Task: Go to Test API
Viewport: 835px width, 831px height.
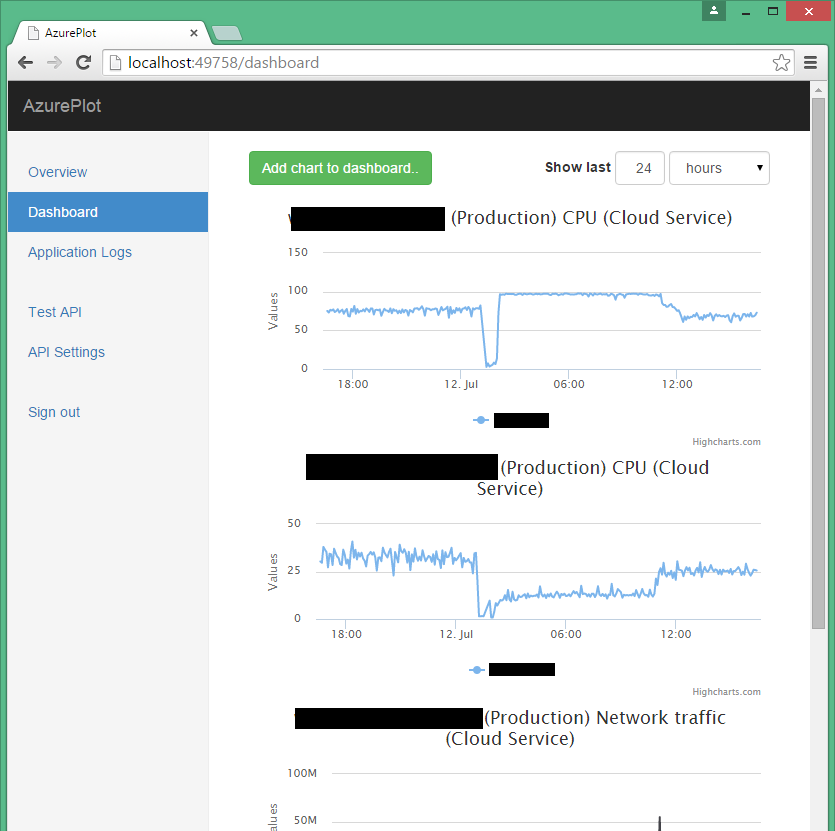Action: click(x=54, y=312)
